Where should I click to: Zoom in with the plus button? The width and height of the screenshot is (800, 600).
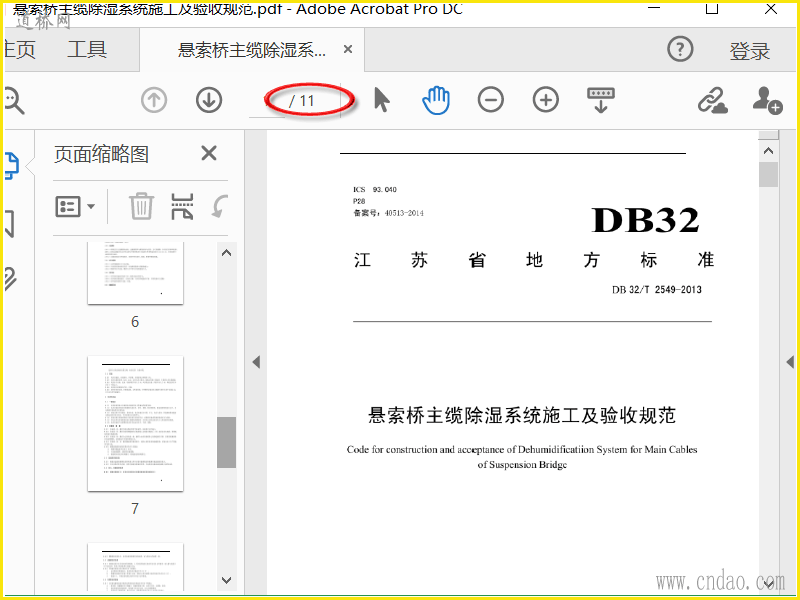coord(546,99)
